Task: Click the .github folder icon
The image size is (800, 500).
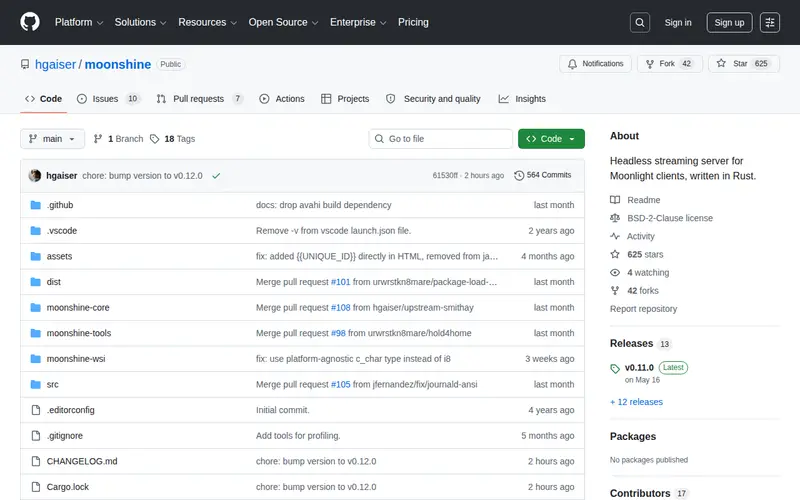Action: pyautogui.click(x=36, y=205)
